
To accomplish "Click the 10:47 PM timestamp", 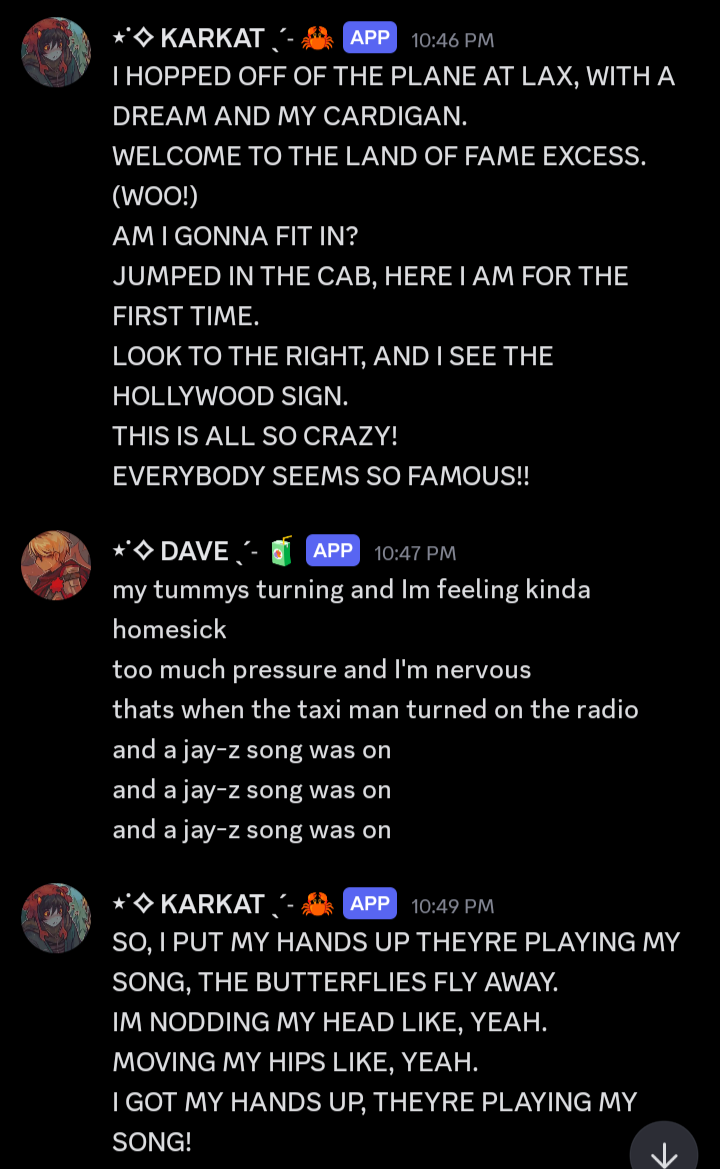I will [x=415, y=553].
